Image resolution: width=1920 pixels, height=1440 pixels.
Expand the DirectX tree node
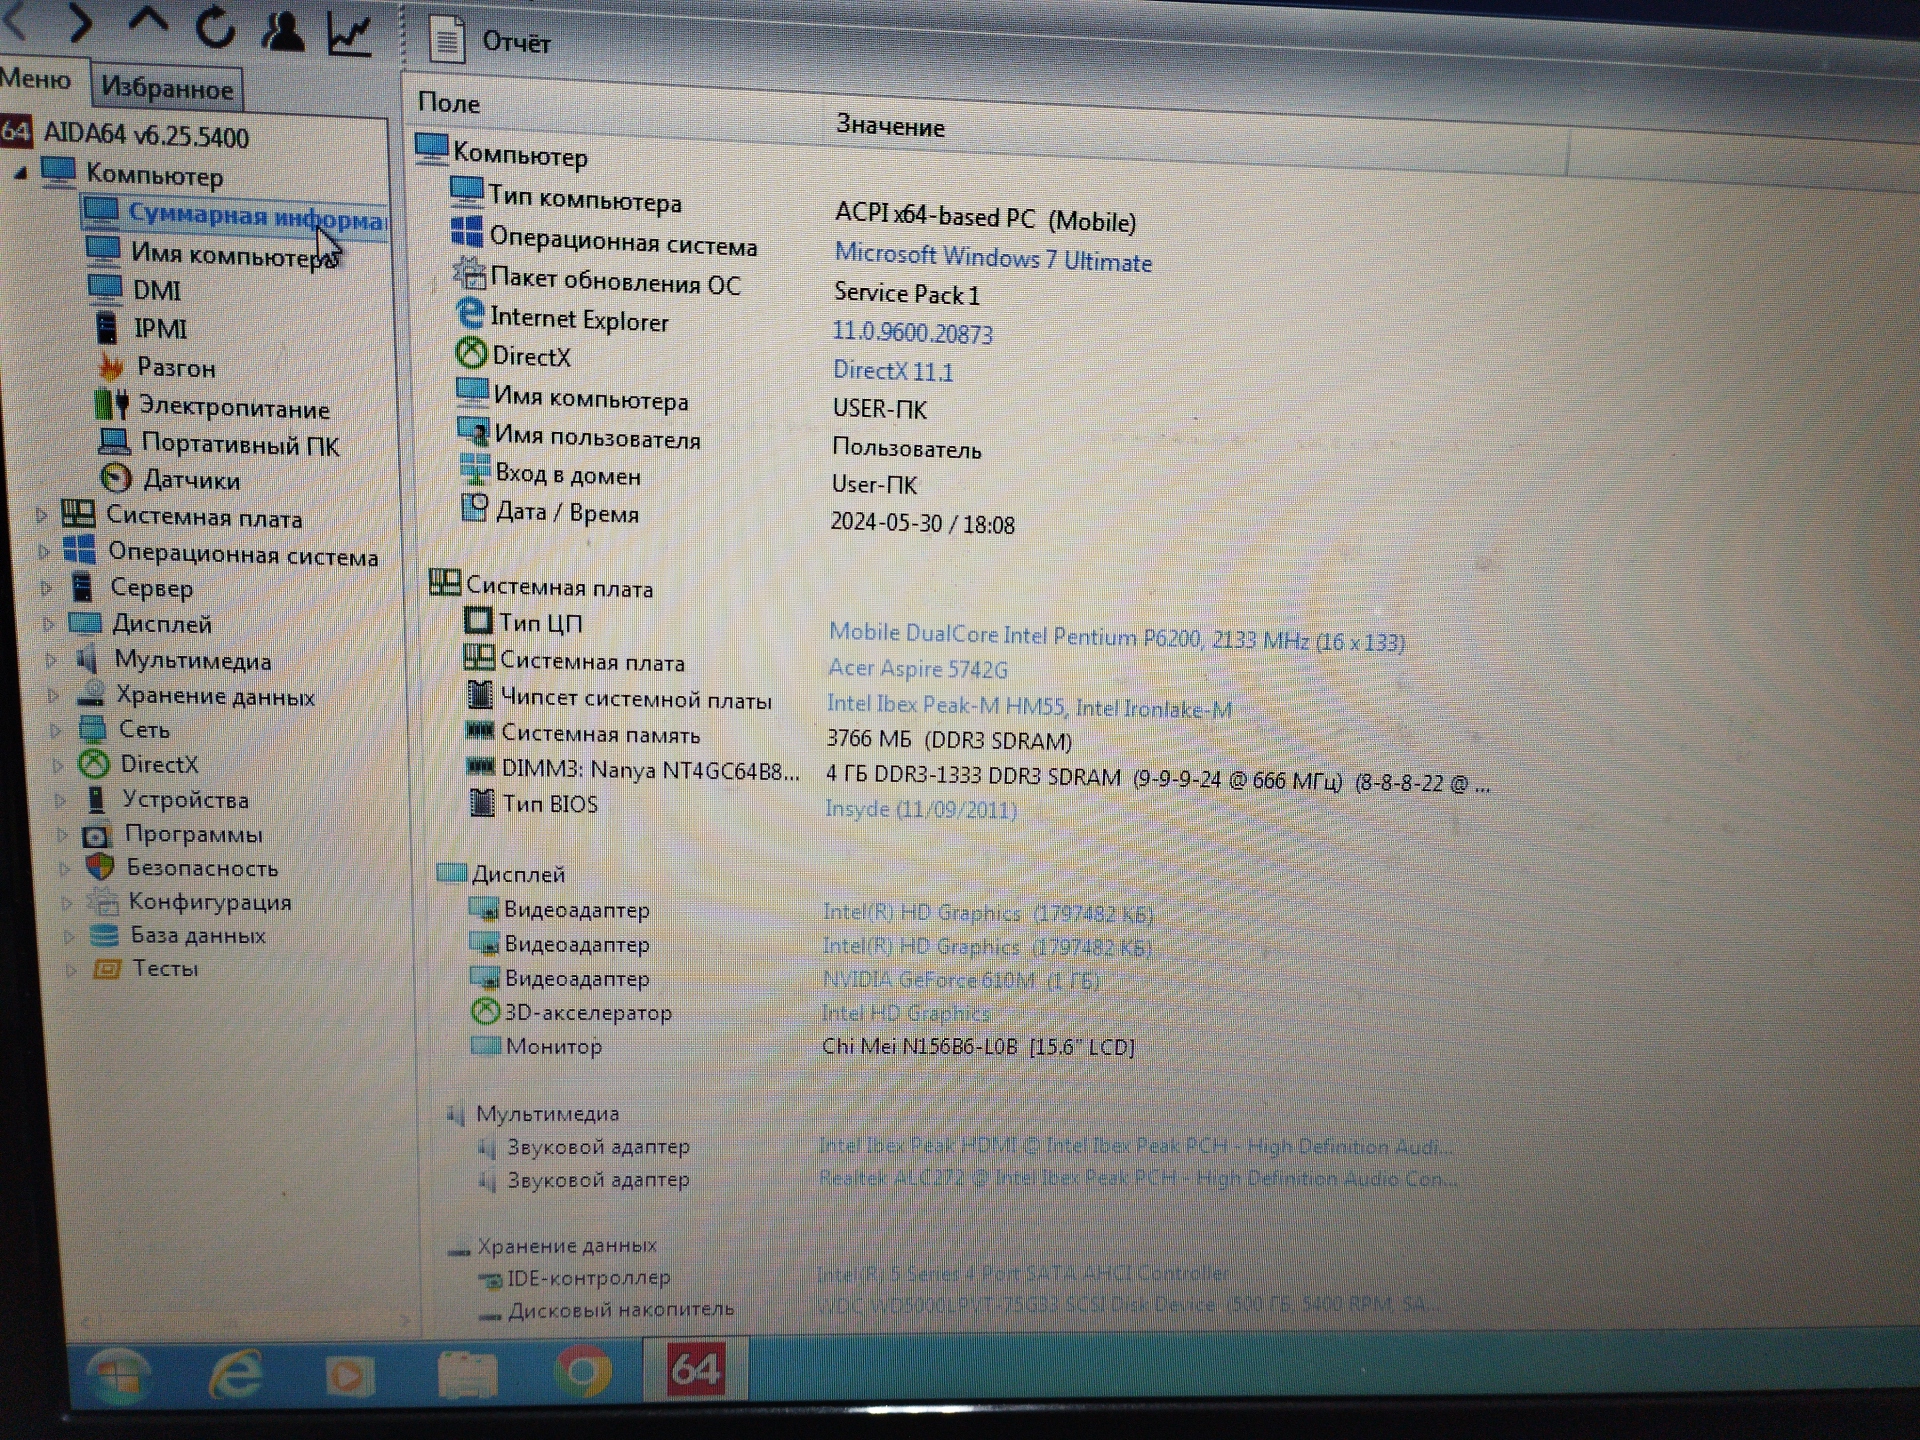point(58,766)
